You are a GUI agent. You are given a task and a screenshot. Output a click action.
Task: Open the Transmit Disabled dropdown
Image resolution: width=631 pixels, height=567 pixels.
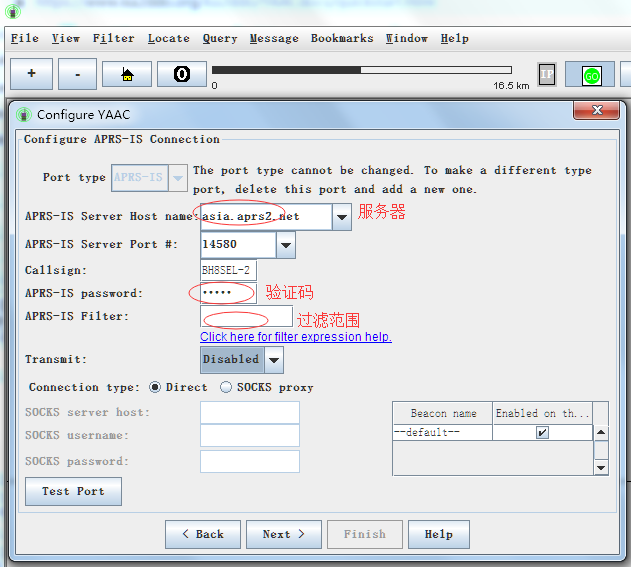coord(274,360)
